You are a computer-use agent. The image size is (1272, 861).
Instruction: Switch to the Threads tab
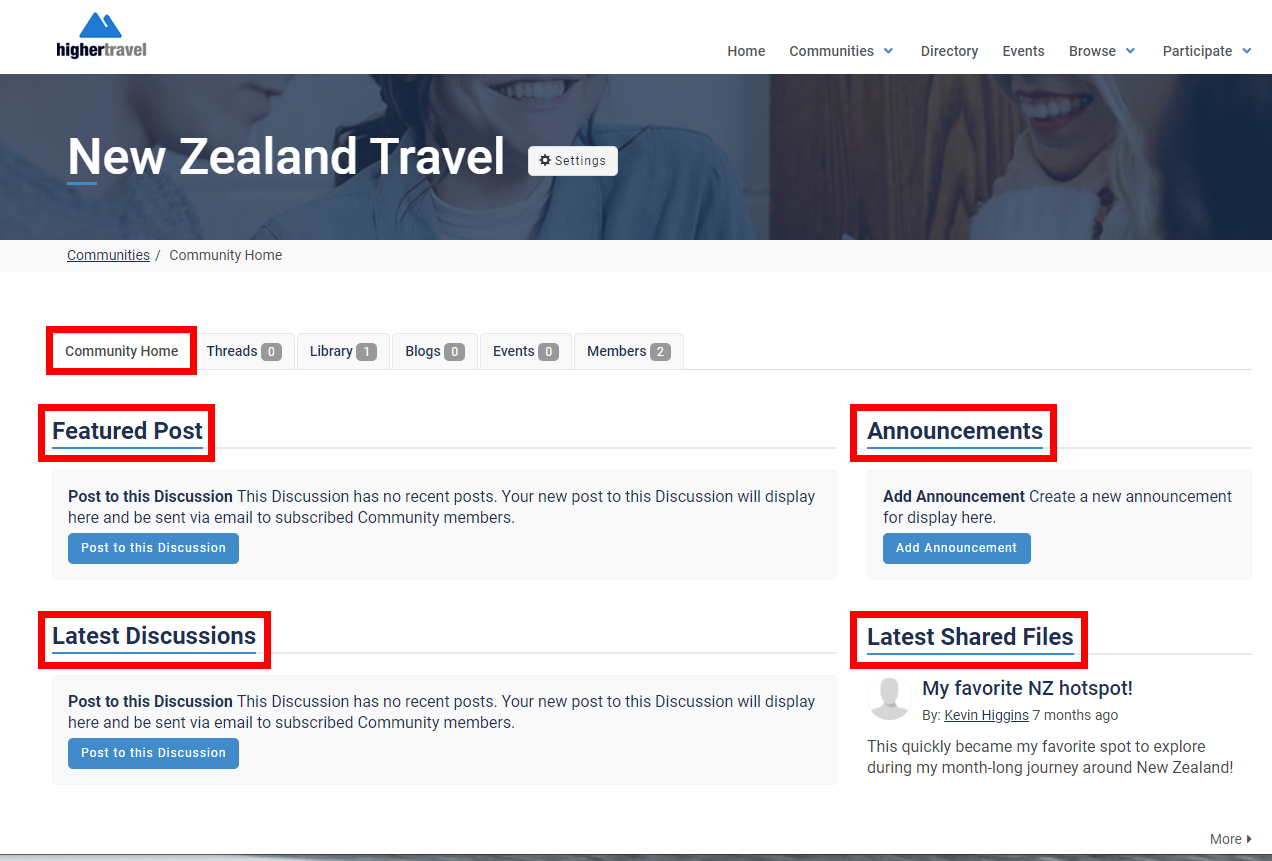tap(243, 351)
